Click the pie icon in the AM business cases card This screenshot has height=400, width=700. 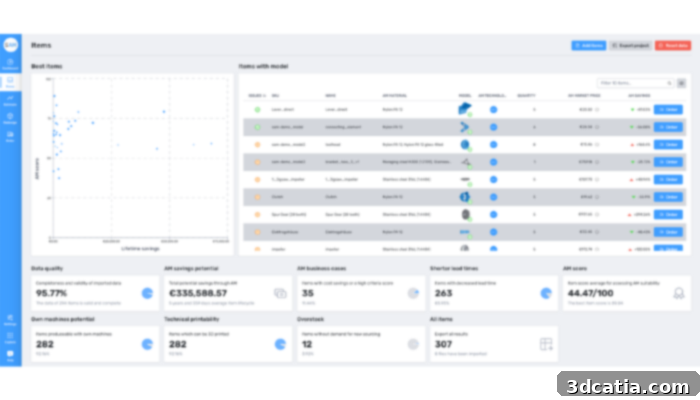point(413,293)
